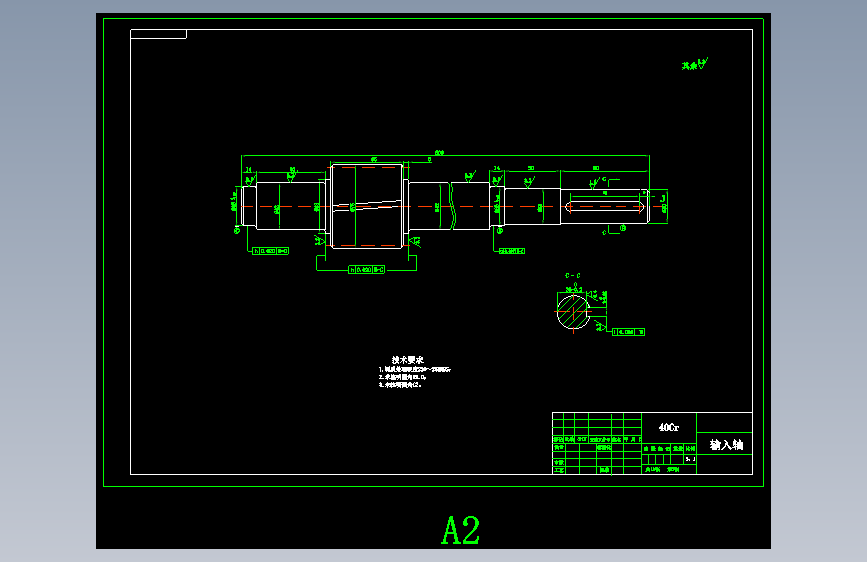Image resolution: width=867 pixels, height=562 pixels.
Task: Click the tolerance frame under the left shaft journal
Action: pyautogui.click(x=270, y=251)
